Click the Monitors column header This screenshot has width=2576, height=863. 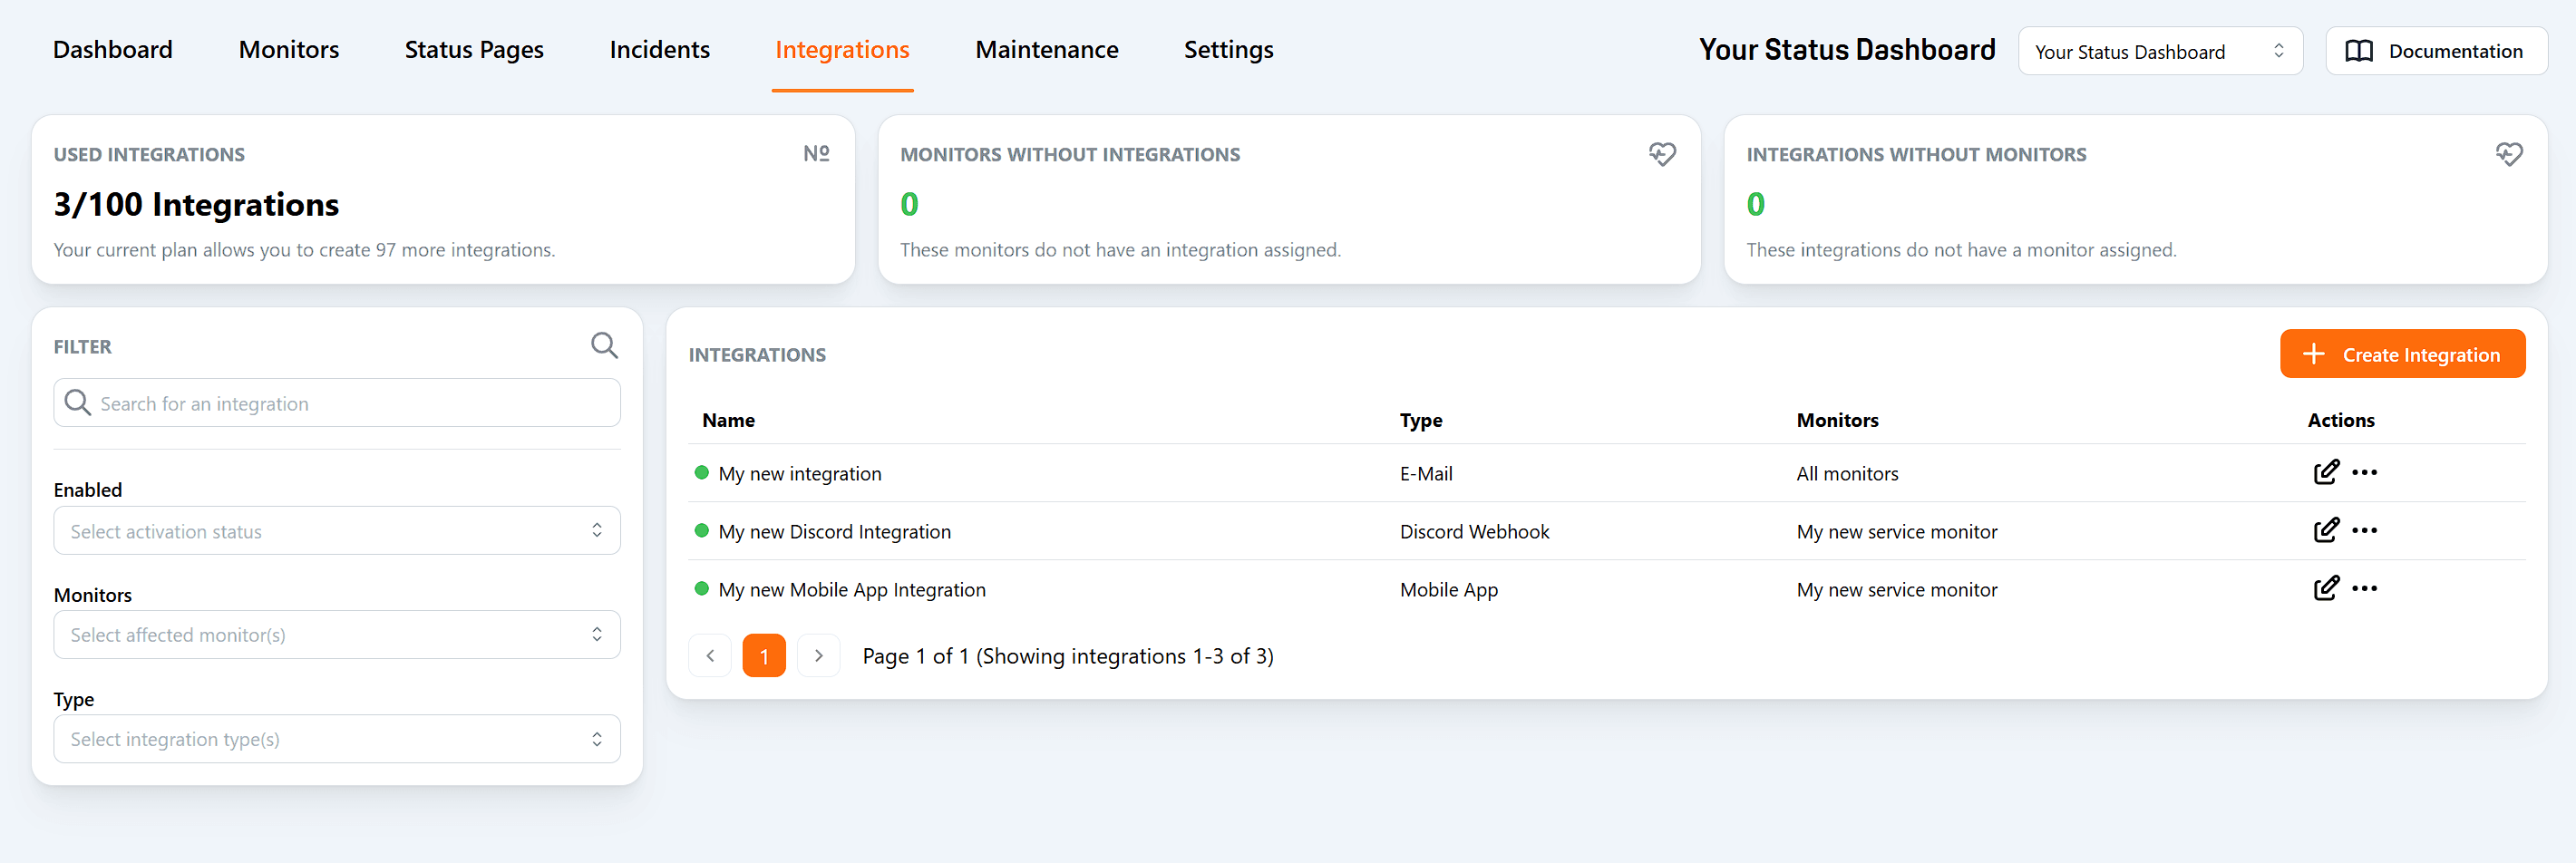[x=1837, y=420]
